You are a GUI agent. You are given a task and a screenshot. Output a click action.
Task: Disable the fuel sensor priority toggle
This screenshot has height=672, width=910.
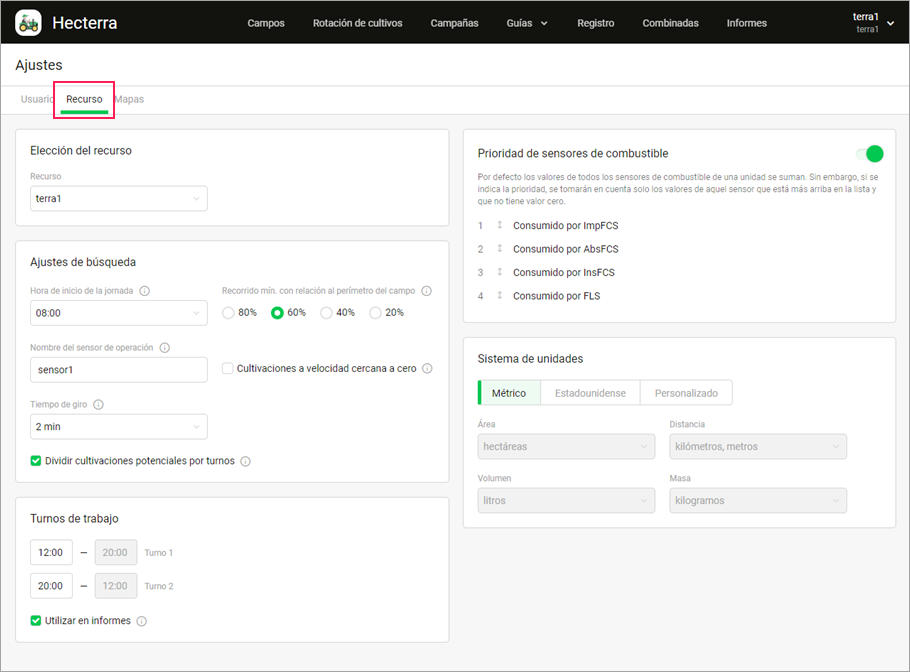coord(869,154)
